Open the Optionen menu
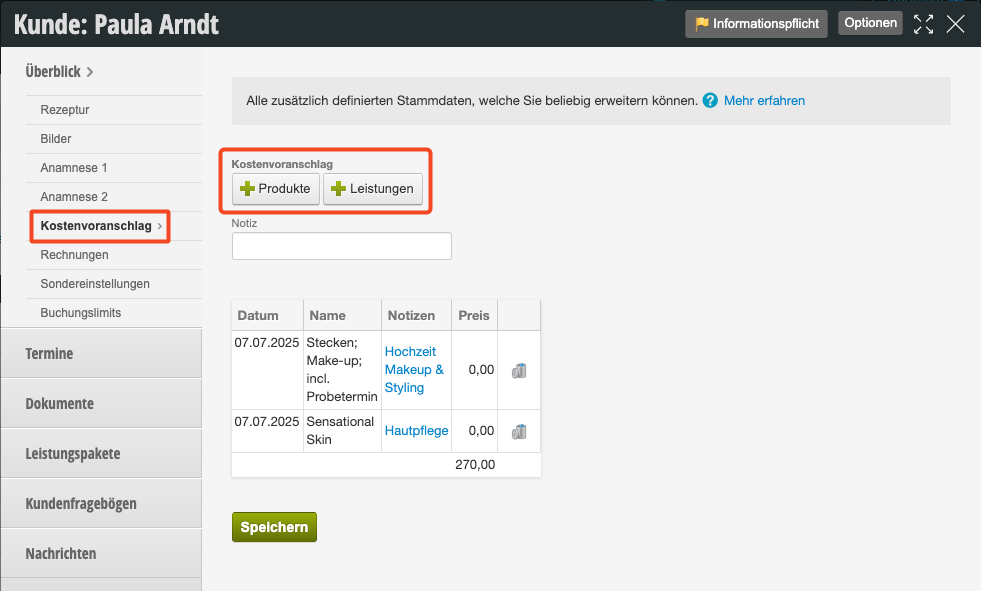The height and width of the screenshot is (591, 981). pyautogui.click(x=870, y=23)
